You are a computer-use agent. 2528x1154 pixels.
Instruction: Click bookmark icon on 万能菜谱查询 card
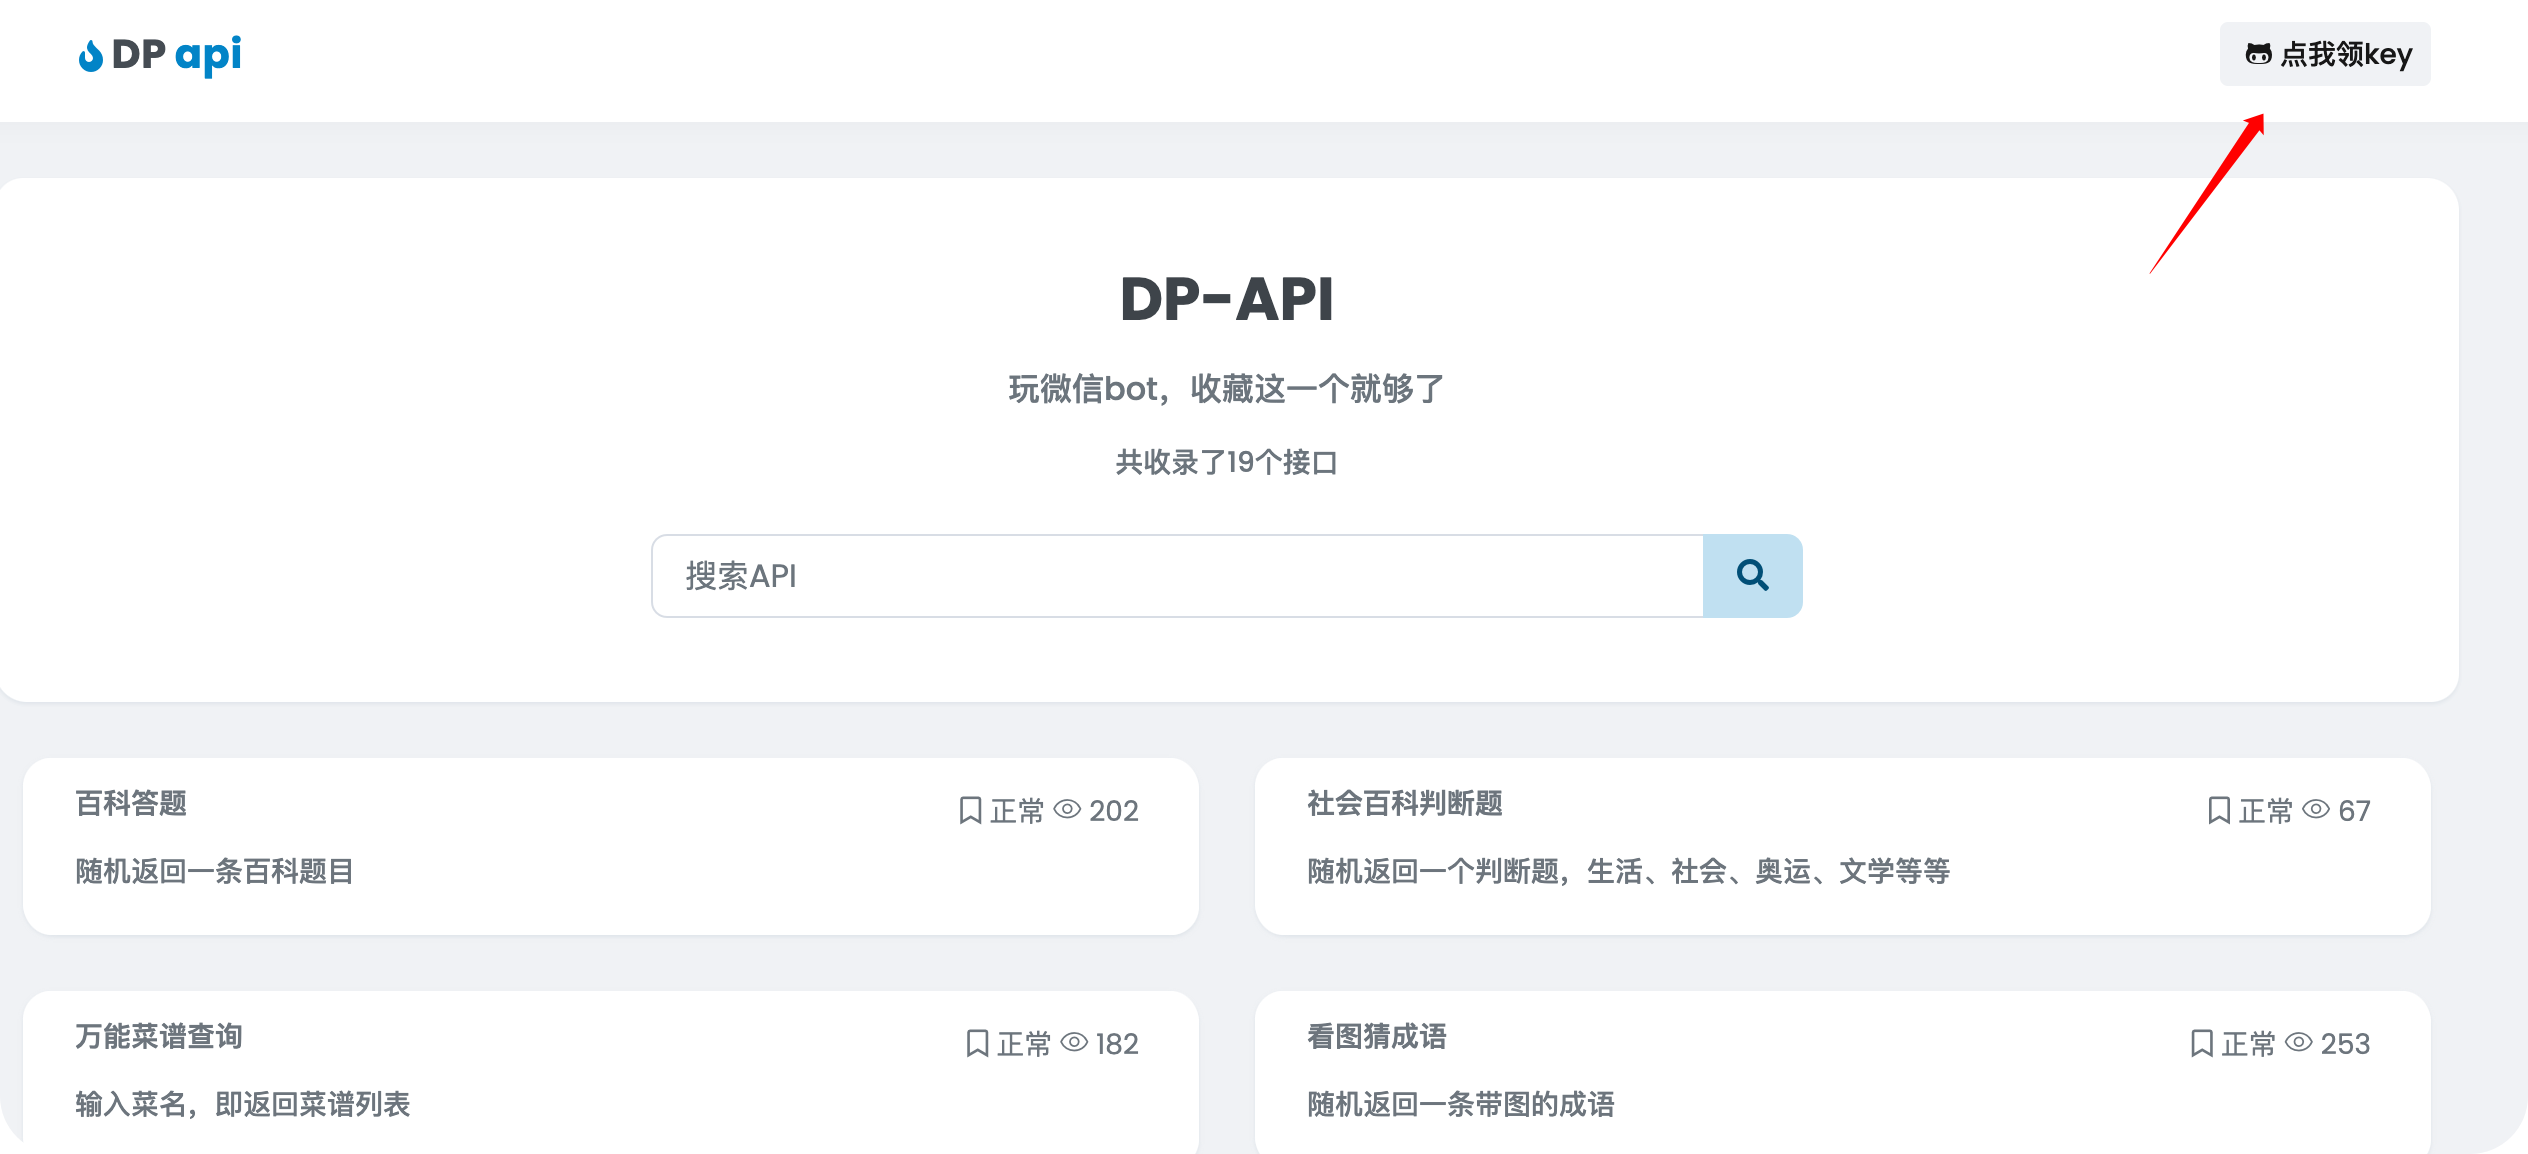(977, 1043)
